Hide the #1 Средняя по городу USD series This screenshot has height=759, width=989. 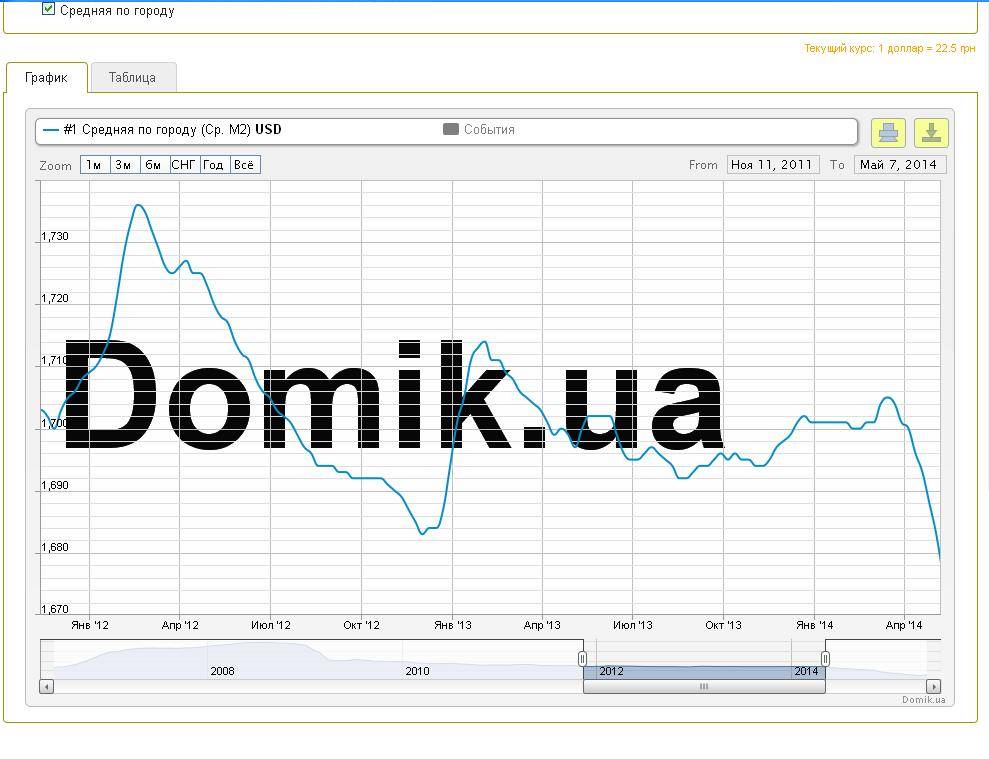tap(162, 130)
